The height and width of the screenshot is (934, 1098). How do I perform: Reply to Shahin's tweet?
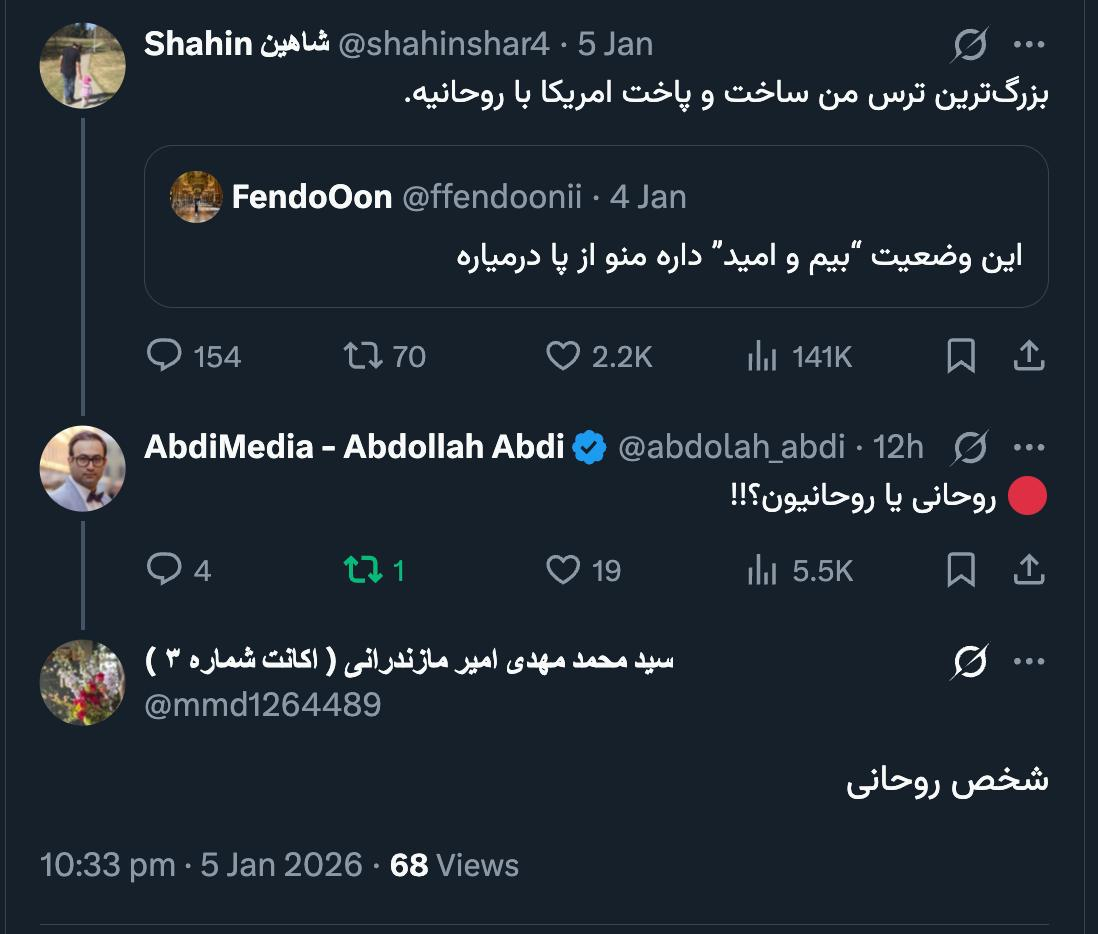tap(163, 356)
